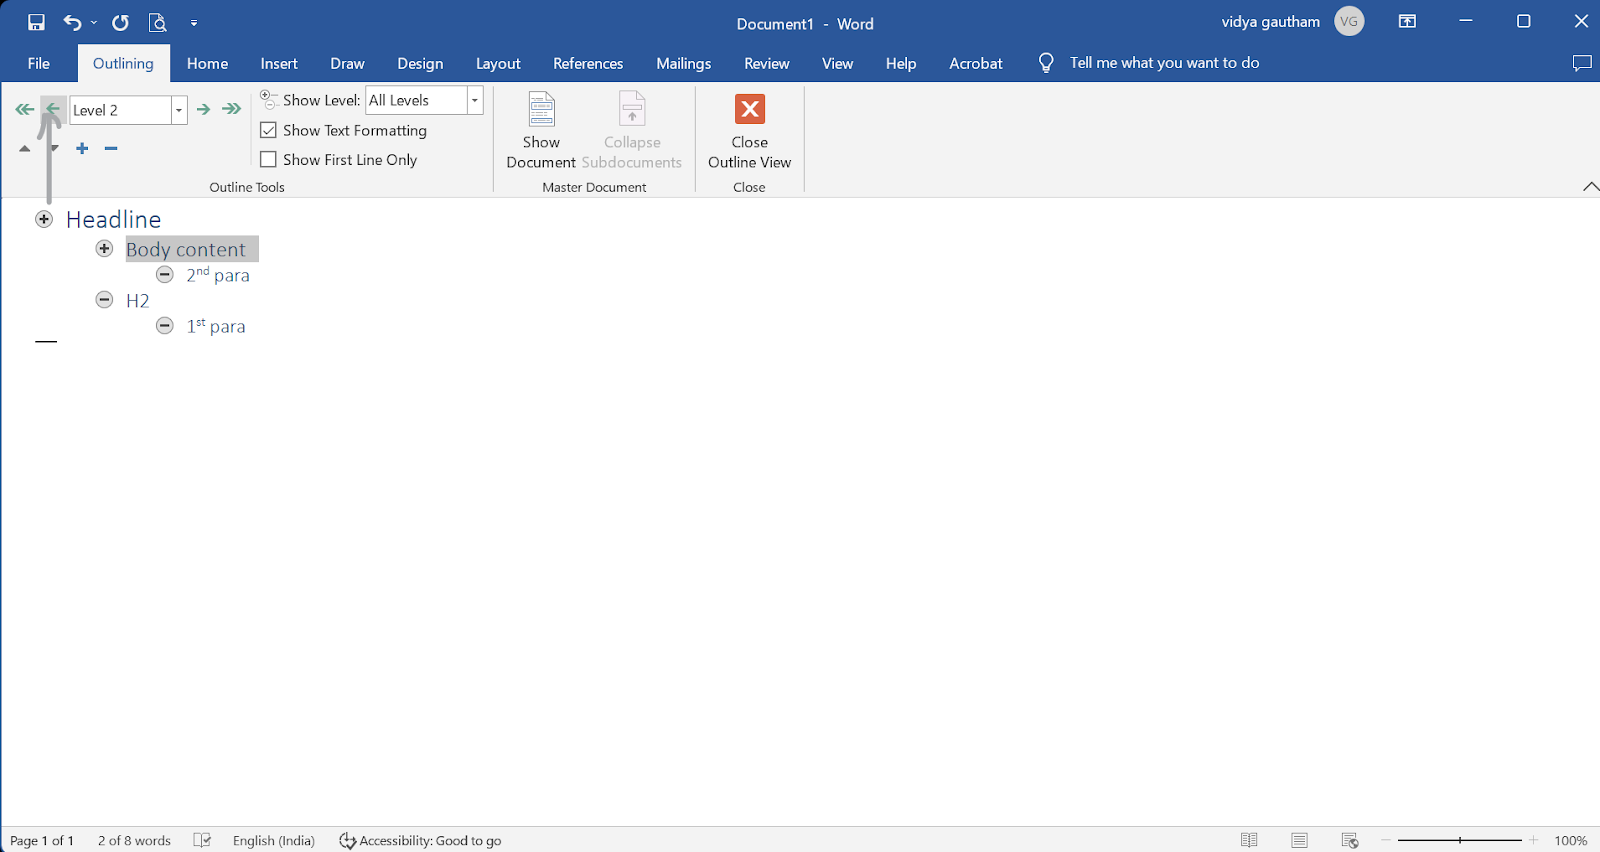Open the Review tab
The height and width of the screenshot is (852, 1600).
[767, 63]
